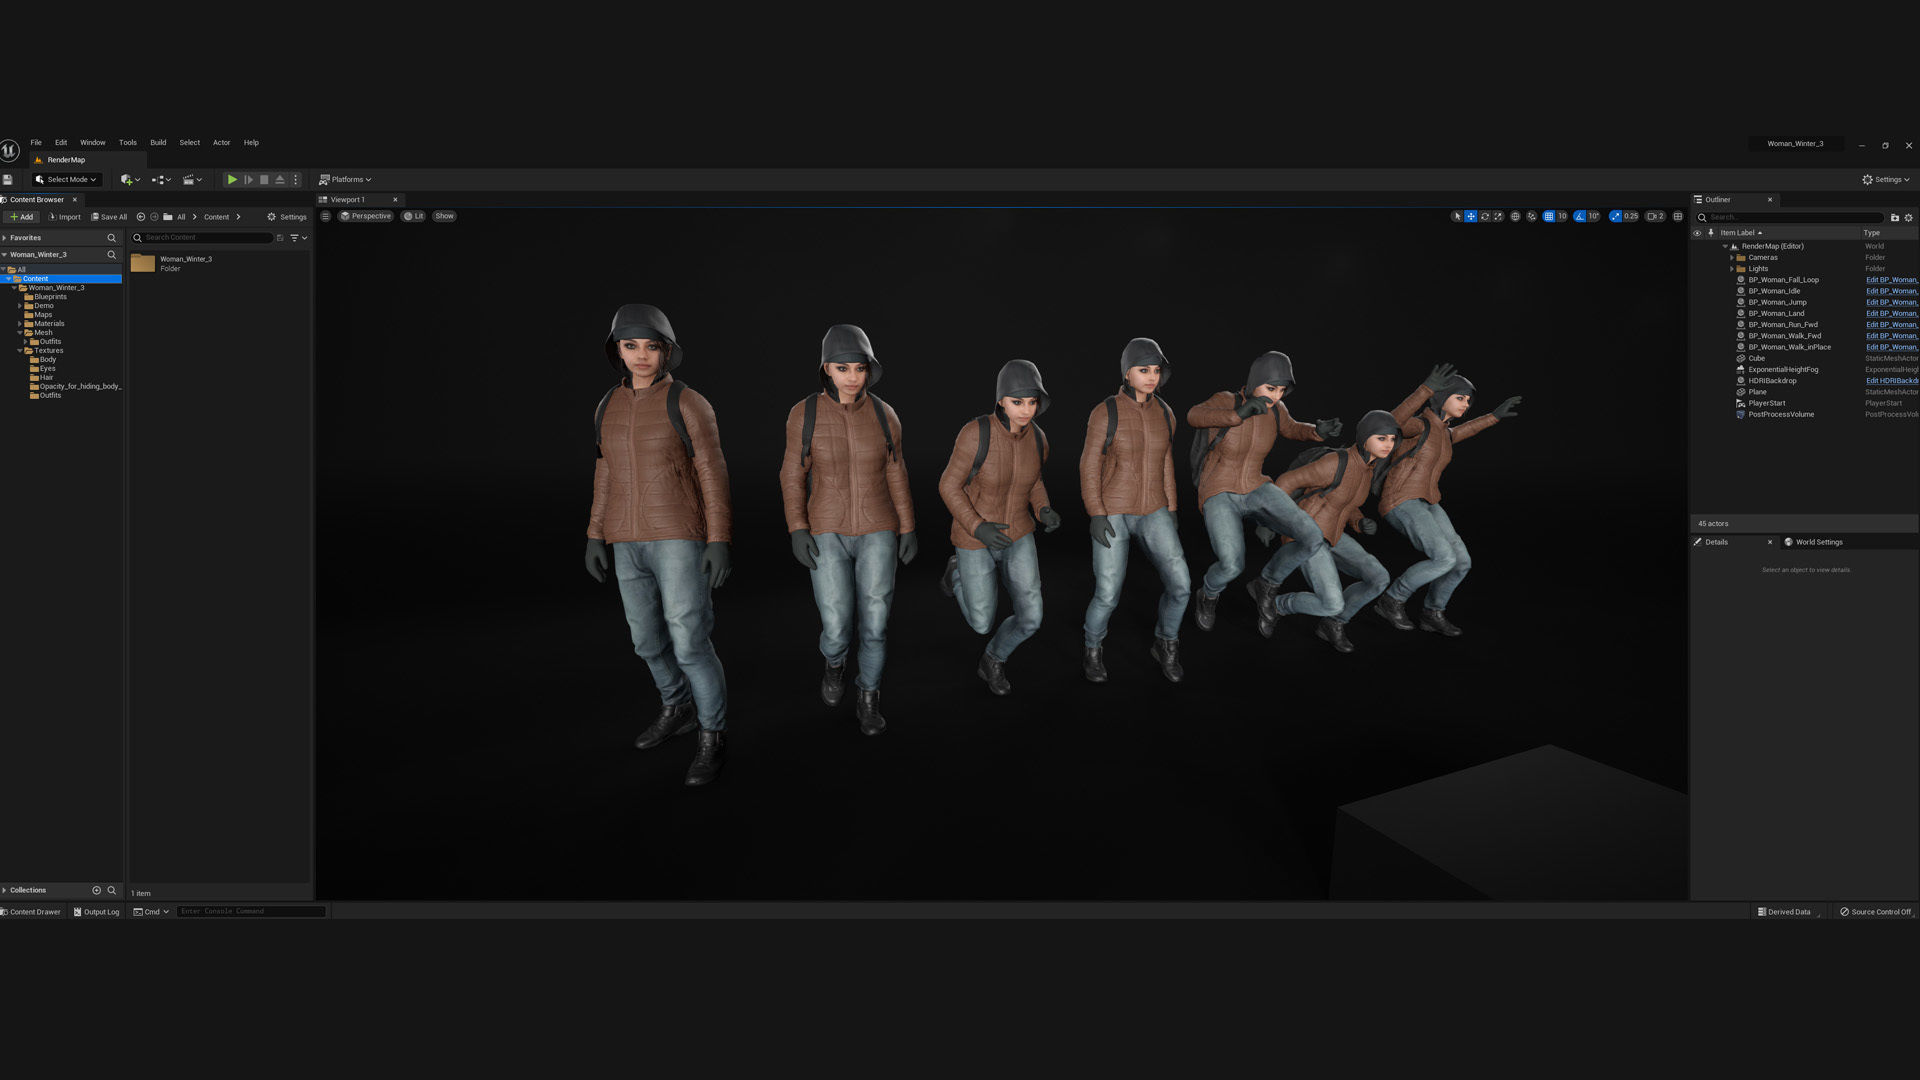Open the Select Mode dropdown

66,180
